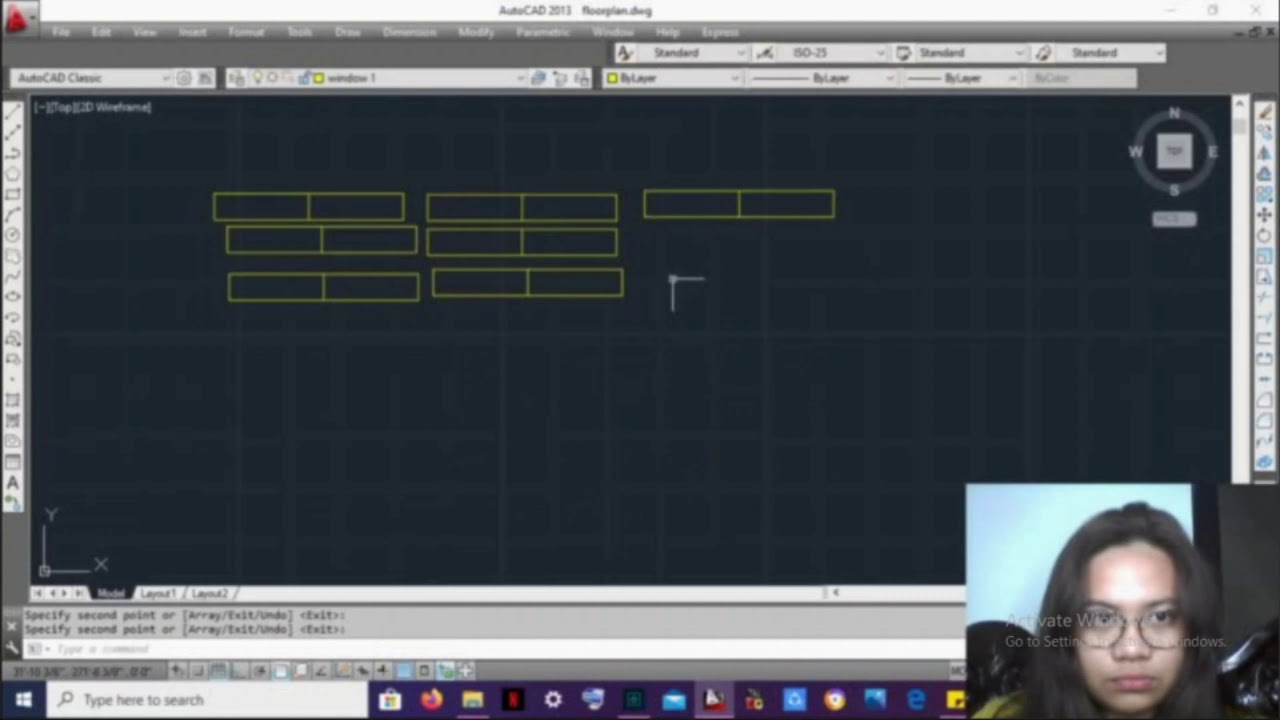Open the Dimension Style manager icon

tap(765, 53)
